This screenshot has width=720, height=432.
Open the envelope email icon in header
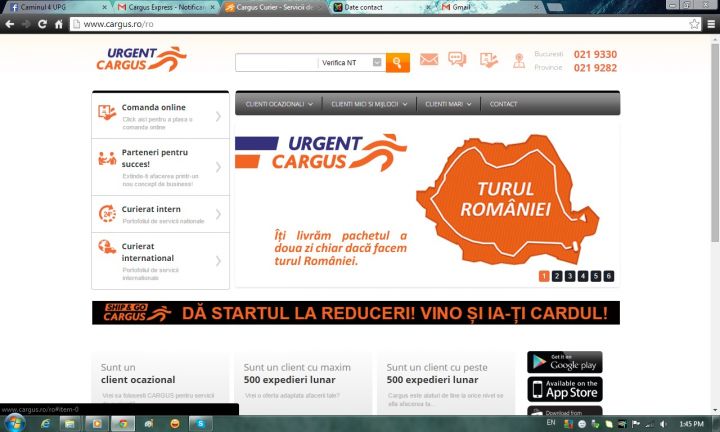click(x=429, y=60)
